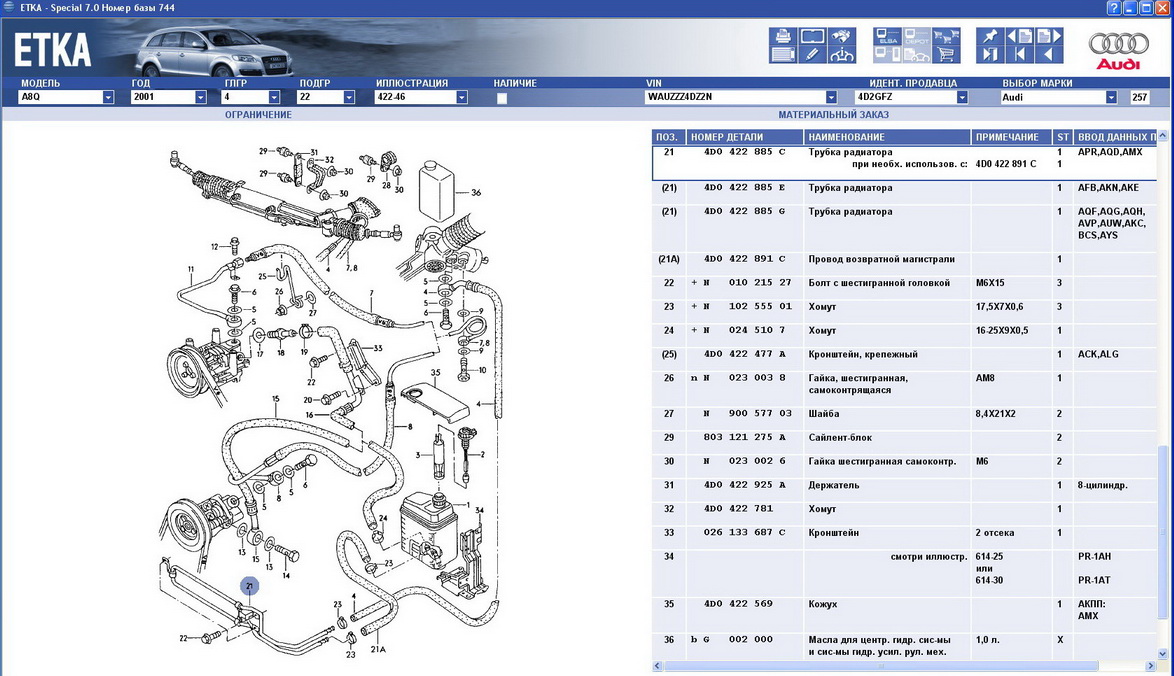Switch to the Материальный заказ tab
The height and width of the screenshot is (676, 1174).
(833, 115)
